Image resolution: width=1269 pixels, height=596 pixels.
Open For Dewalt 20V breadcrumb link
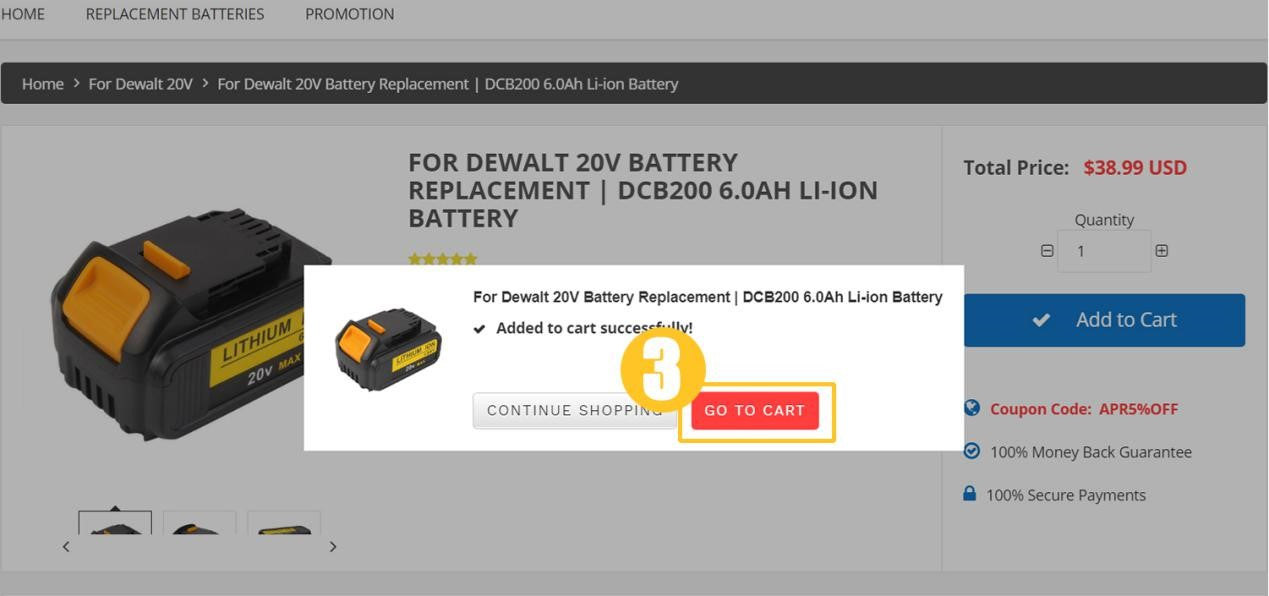(140, 84)
